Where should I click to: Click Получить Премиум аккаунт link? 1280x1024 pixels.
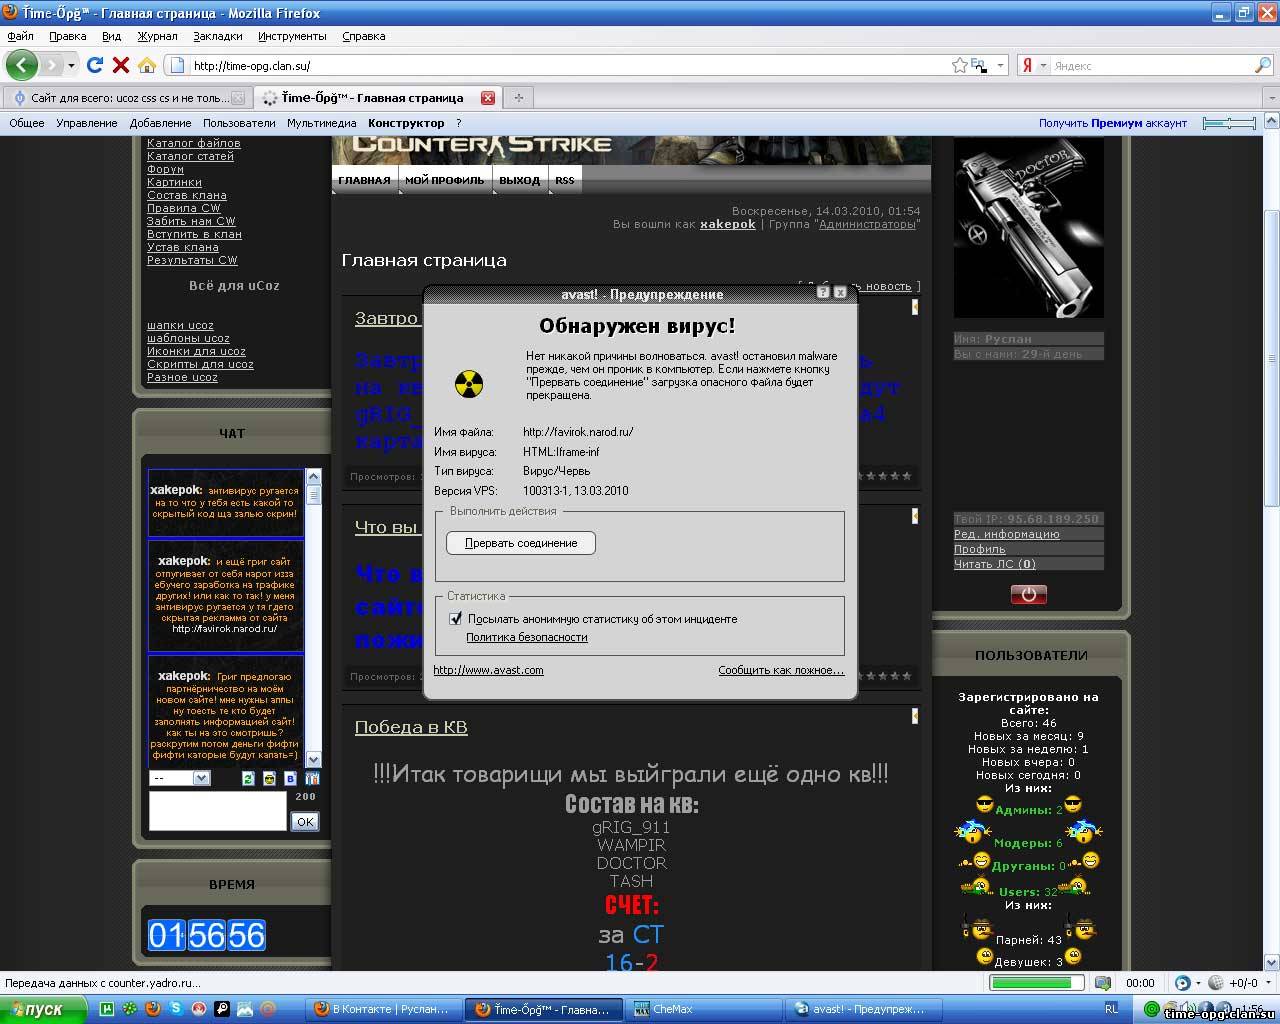[1113, 123]
